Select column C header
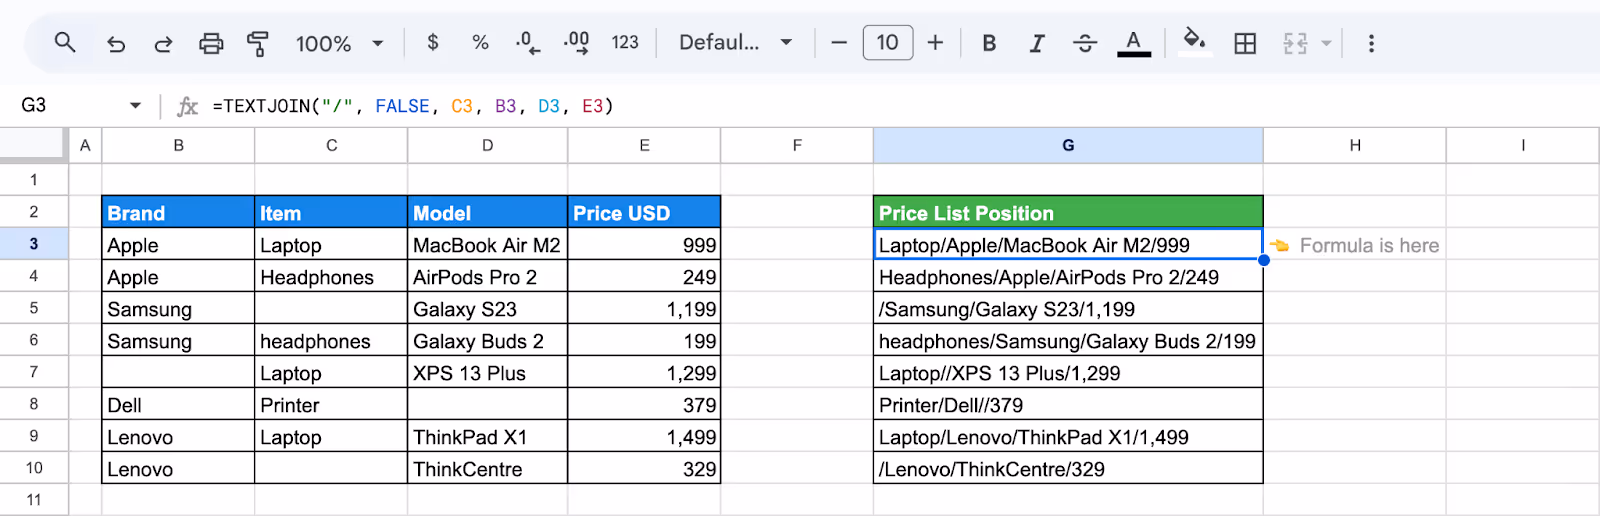Viewport: 1600px width, 516px height. pyautogui.click(x=331, y=145)
